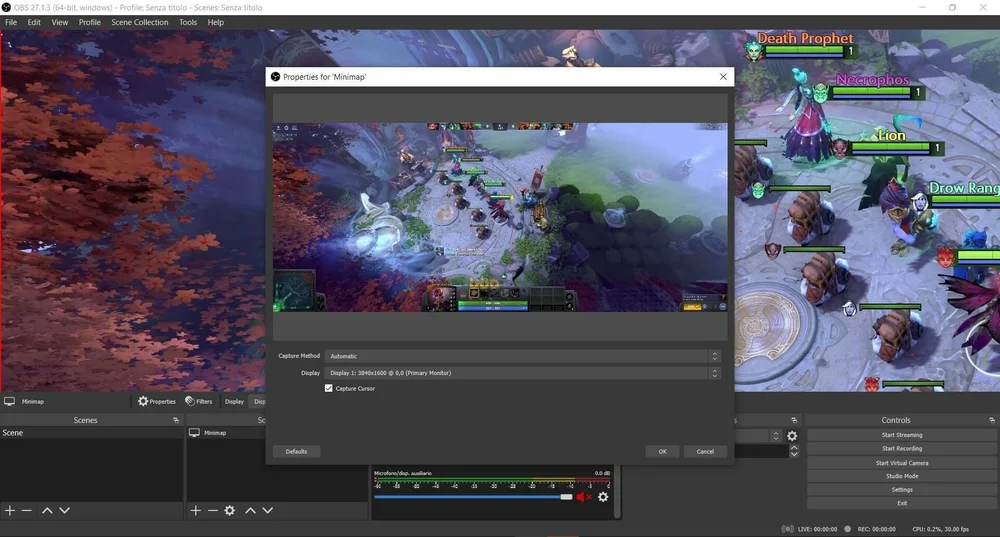Click the display preview in Properties dialog
The image size is (1000, 537).
tap(500, 217)
